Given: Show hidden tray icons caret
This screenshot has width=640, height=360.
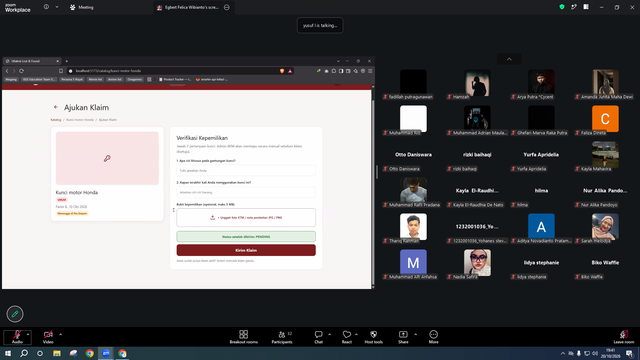Looking at the screenshot, I should click(563, 353).
